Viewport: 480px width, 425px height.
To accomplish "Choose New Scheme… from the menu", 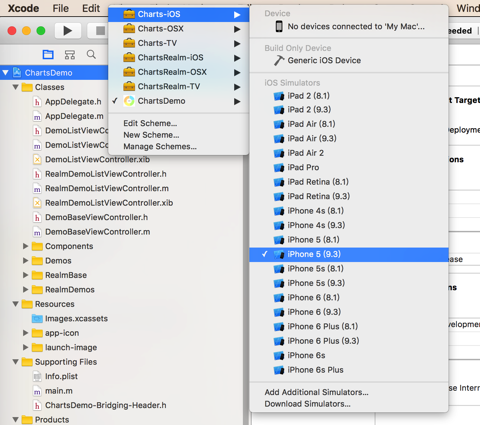I will pyautogui.click(x=151, y=135).
